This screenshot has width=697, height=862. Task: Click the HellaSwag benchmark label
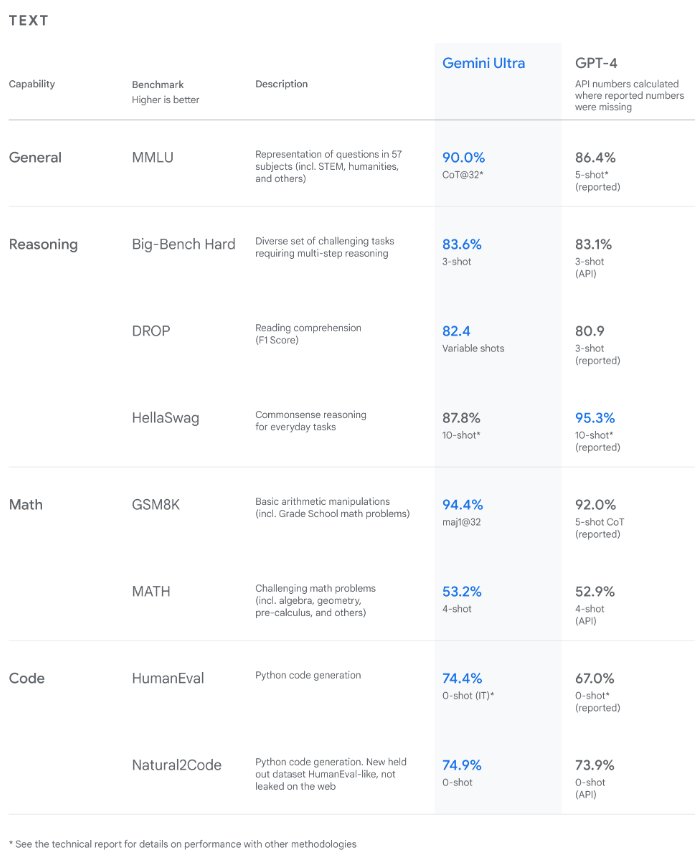pyautogui.click(x=165, y=418)
